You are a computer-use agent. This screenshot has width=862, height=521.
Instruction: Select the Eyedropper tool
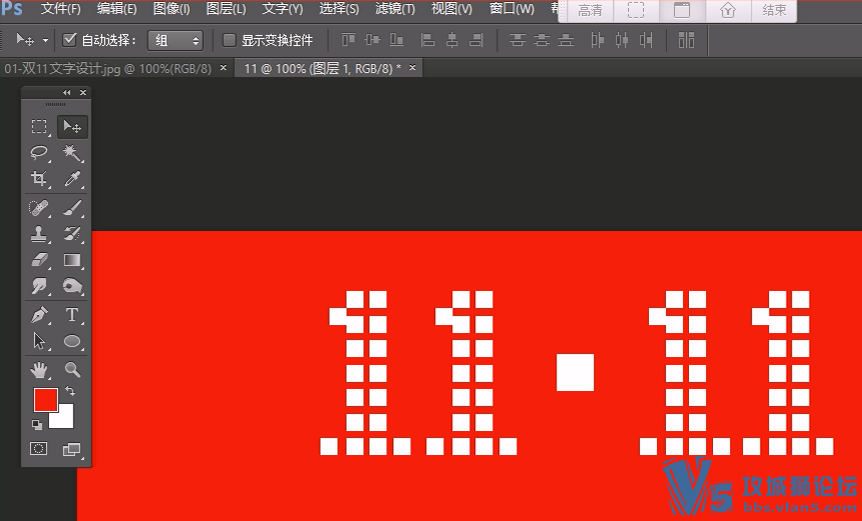[x=72, y=178]
